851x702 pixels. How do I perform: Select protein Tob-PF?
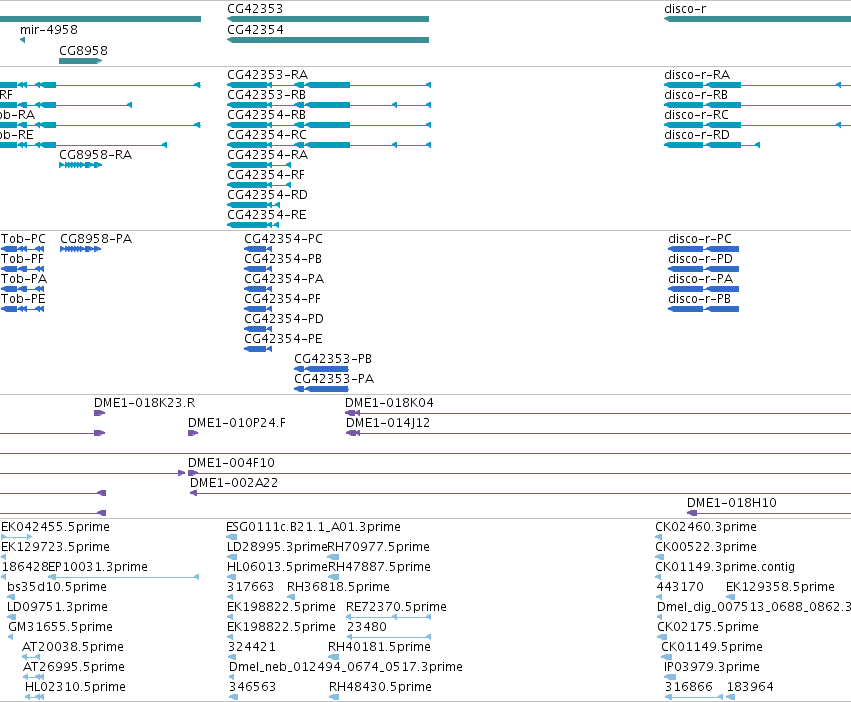22,259
